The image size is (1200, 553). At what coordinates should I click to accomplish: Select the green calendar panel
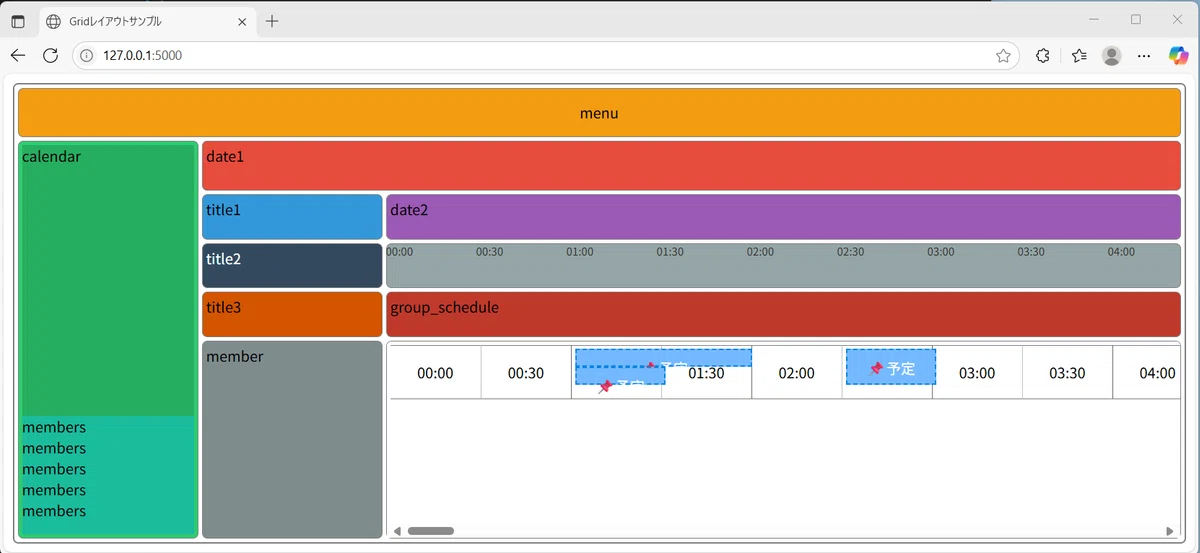pos(108,279)
